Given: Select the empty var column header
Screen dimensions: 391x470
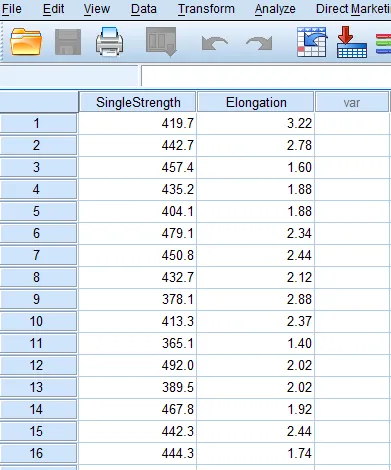Looking at the screenshot, I should pyautogui.click(x=352, y=102).
